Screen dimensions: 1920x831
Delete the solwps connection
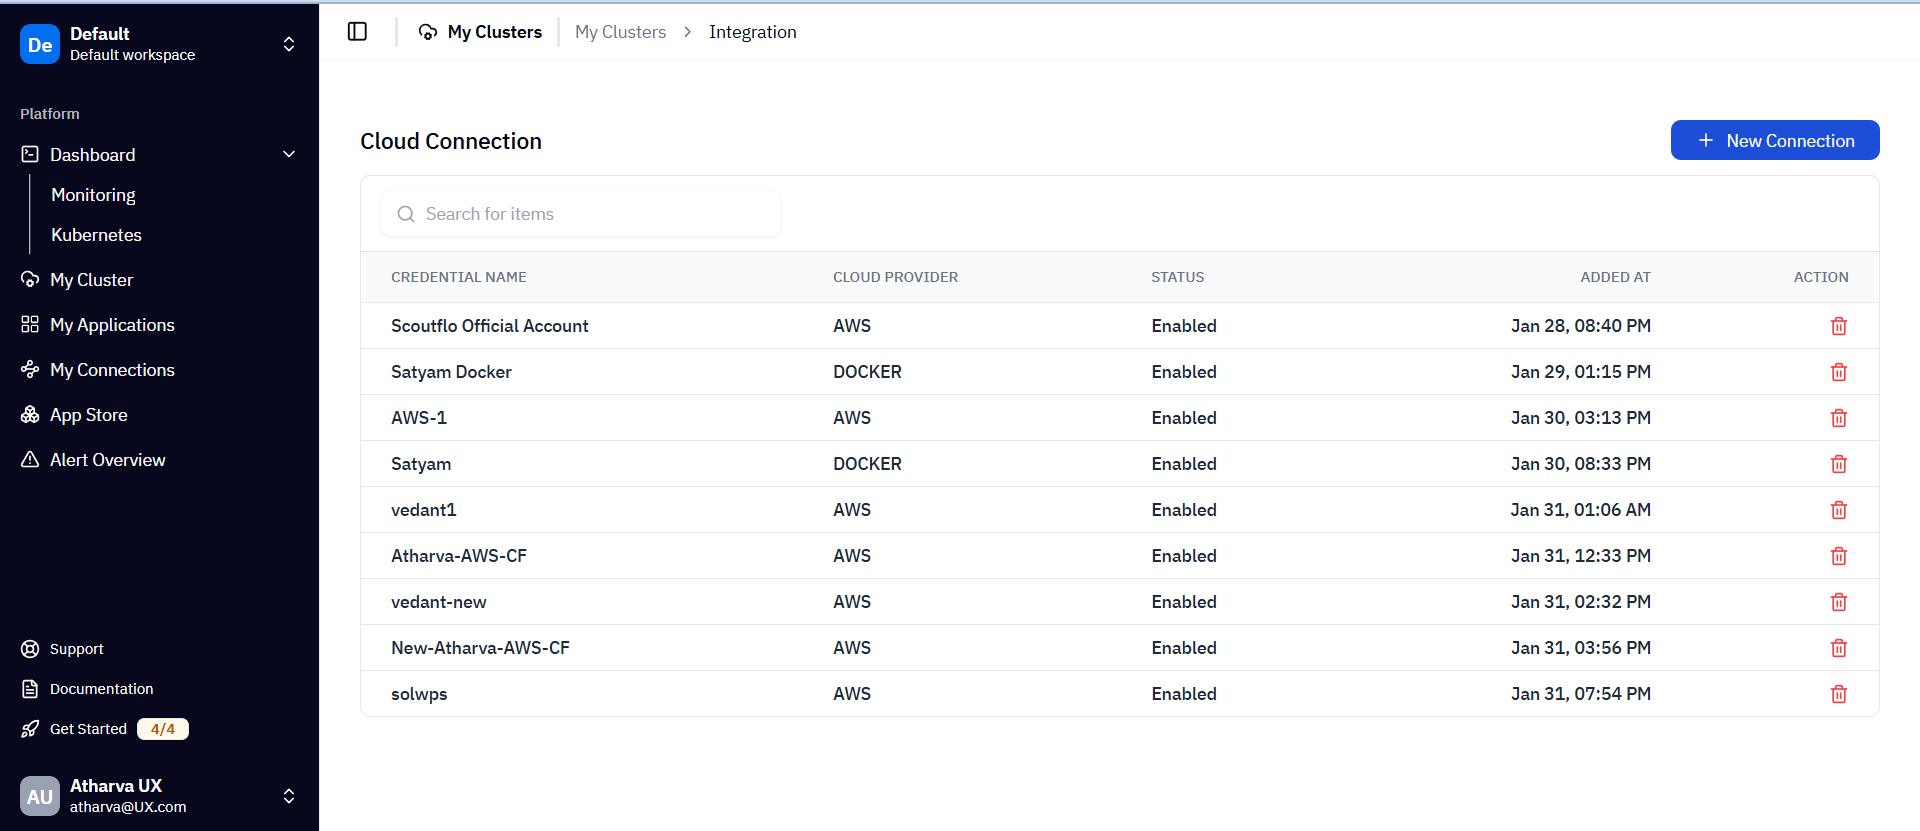point(1838,694)
